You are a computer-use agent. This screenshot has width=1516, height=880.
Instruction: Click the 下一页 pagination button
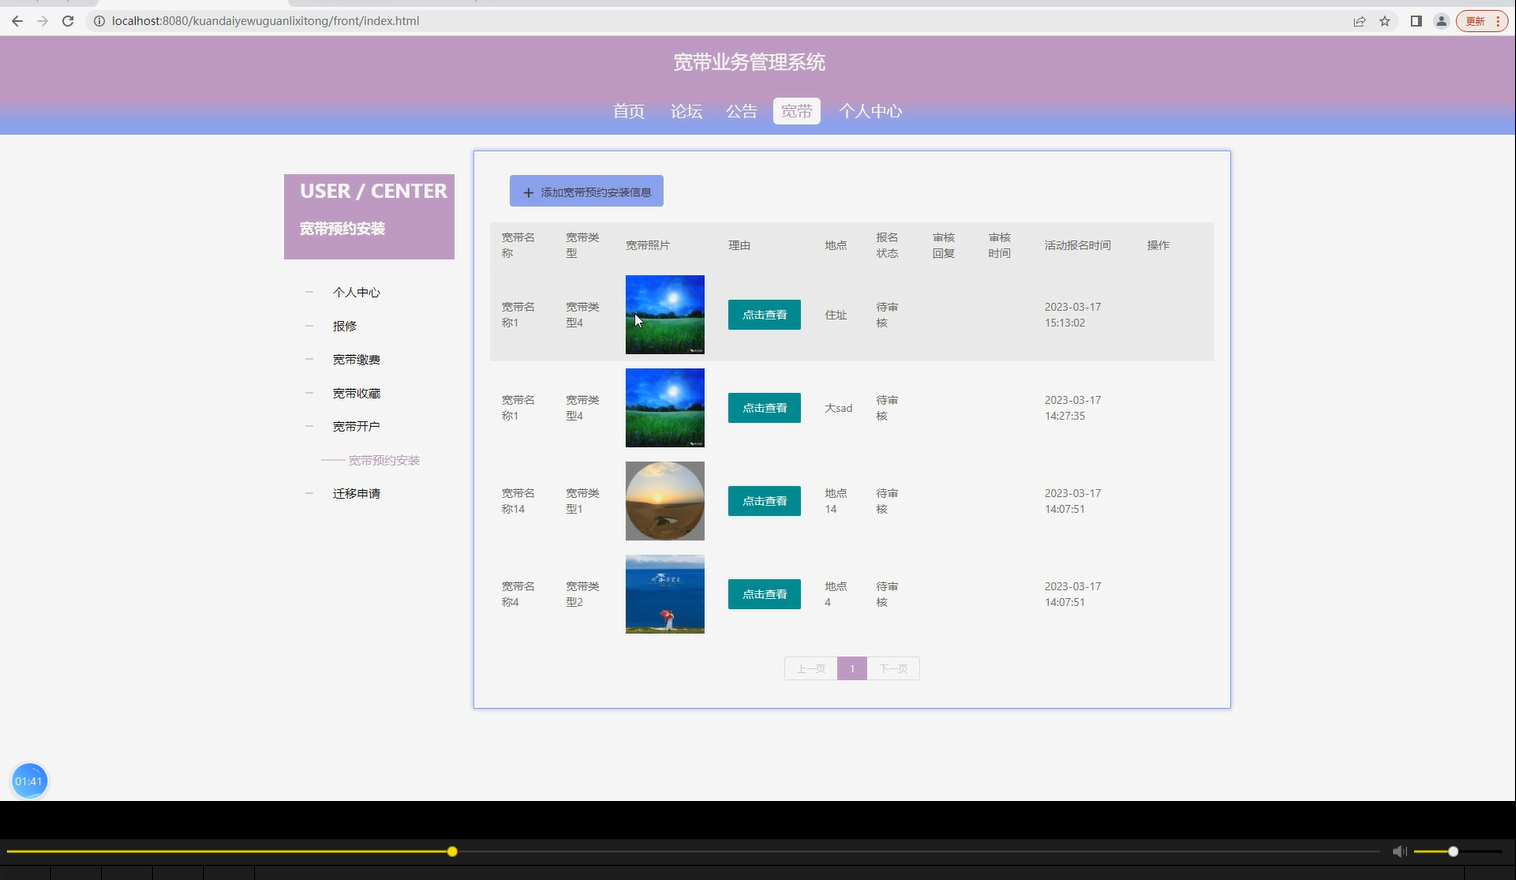pyautogui.click(x=893, y=669)
